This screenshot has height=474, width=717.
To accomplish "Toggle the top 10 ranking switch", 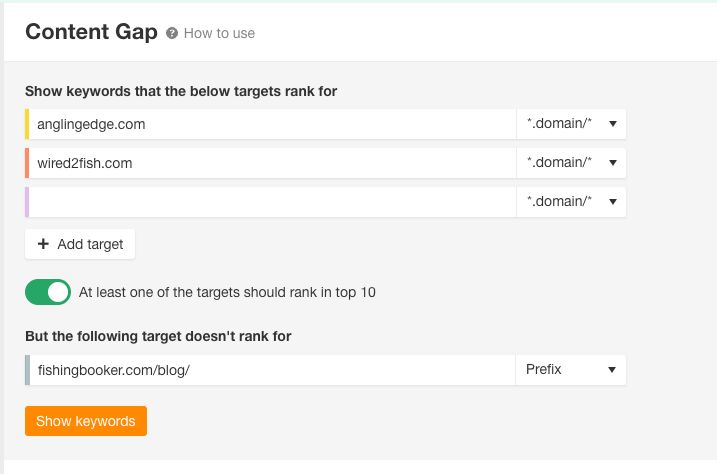I will [48, 292].
